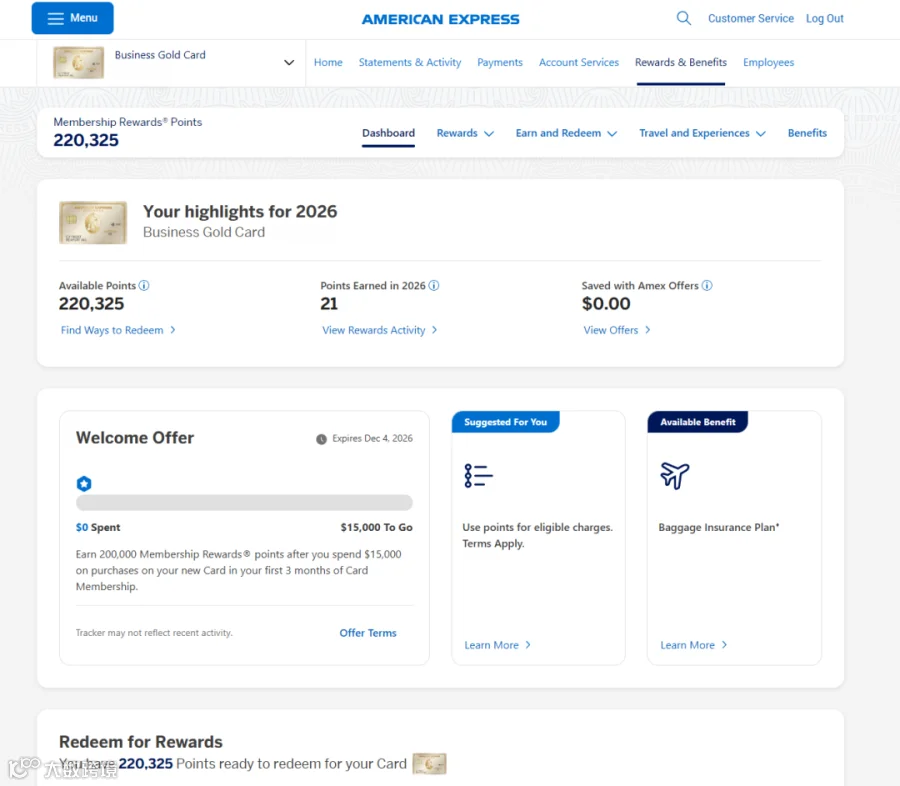This screenshot has width=900, height=786.
Task: Go to the Employees tab
Action: coord(768,62)
